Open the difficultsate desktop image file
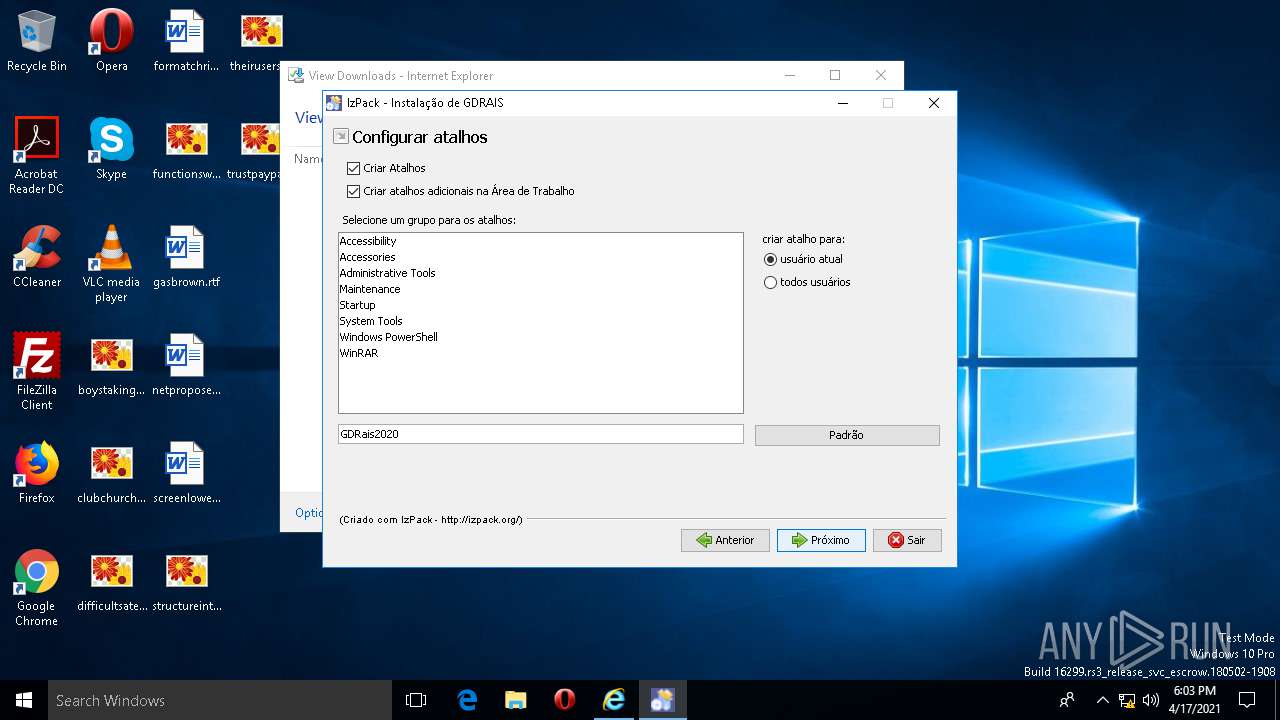1280x720 pixels. [x=112, y=580]
